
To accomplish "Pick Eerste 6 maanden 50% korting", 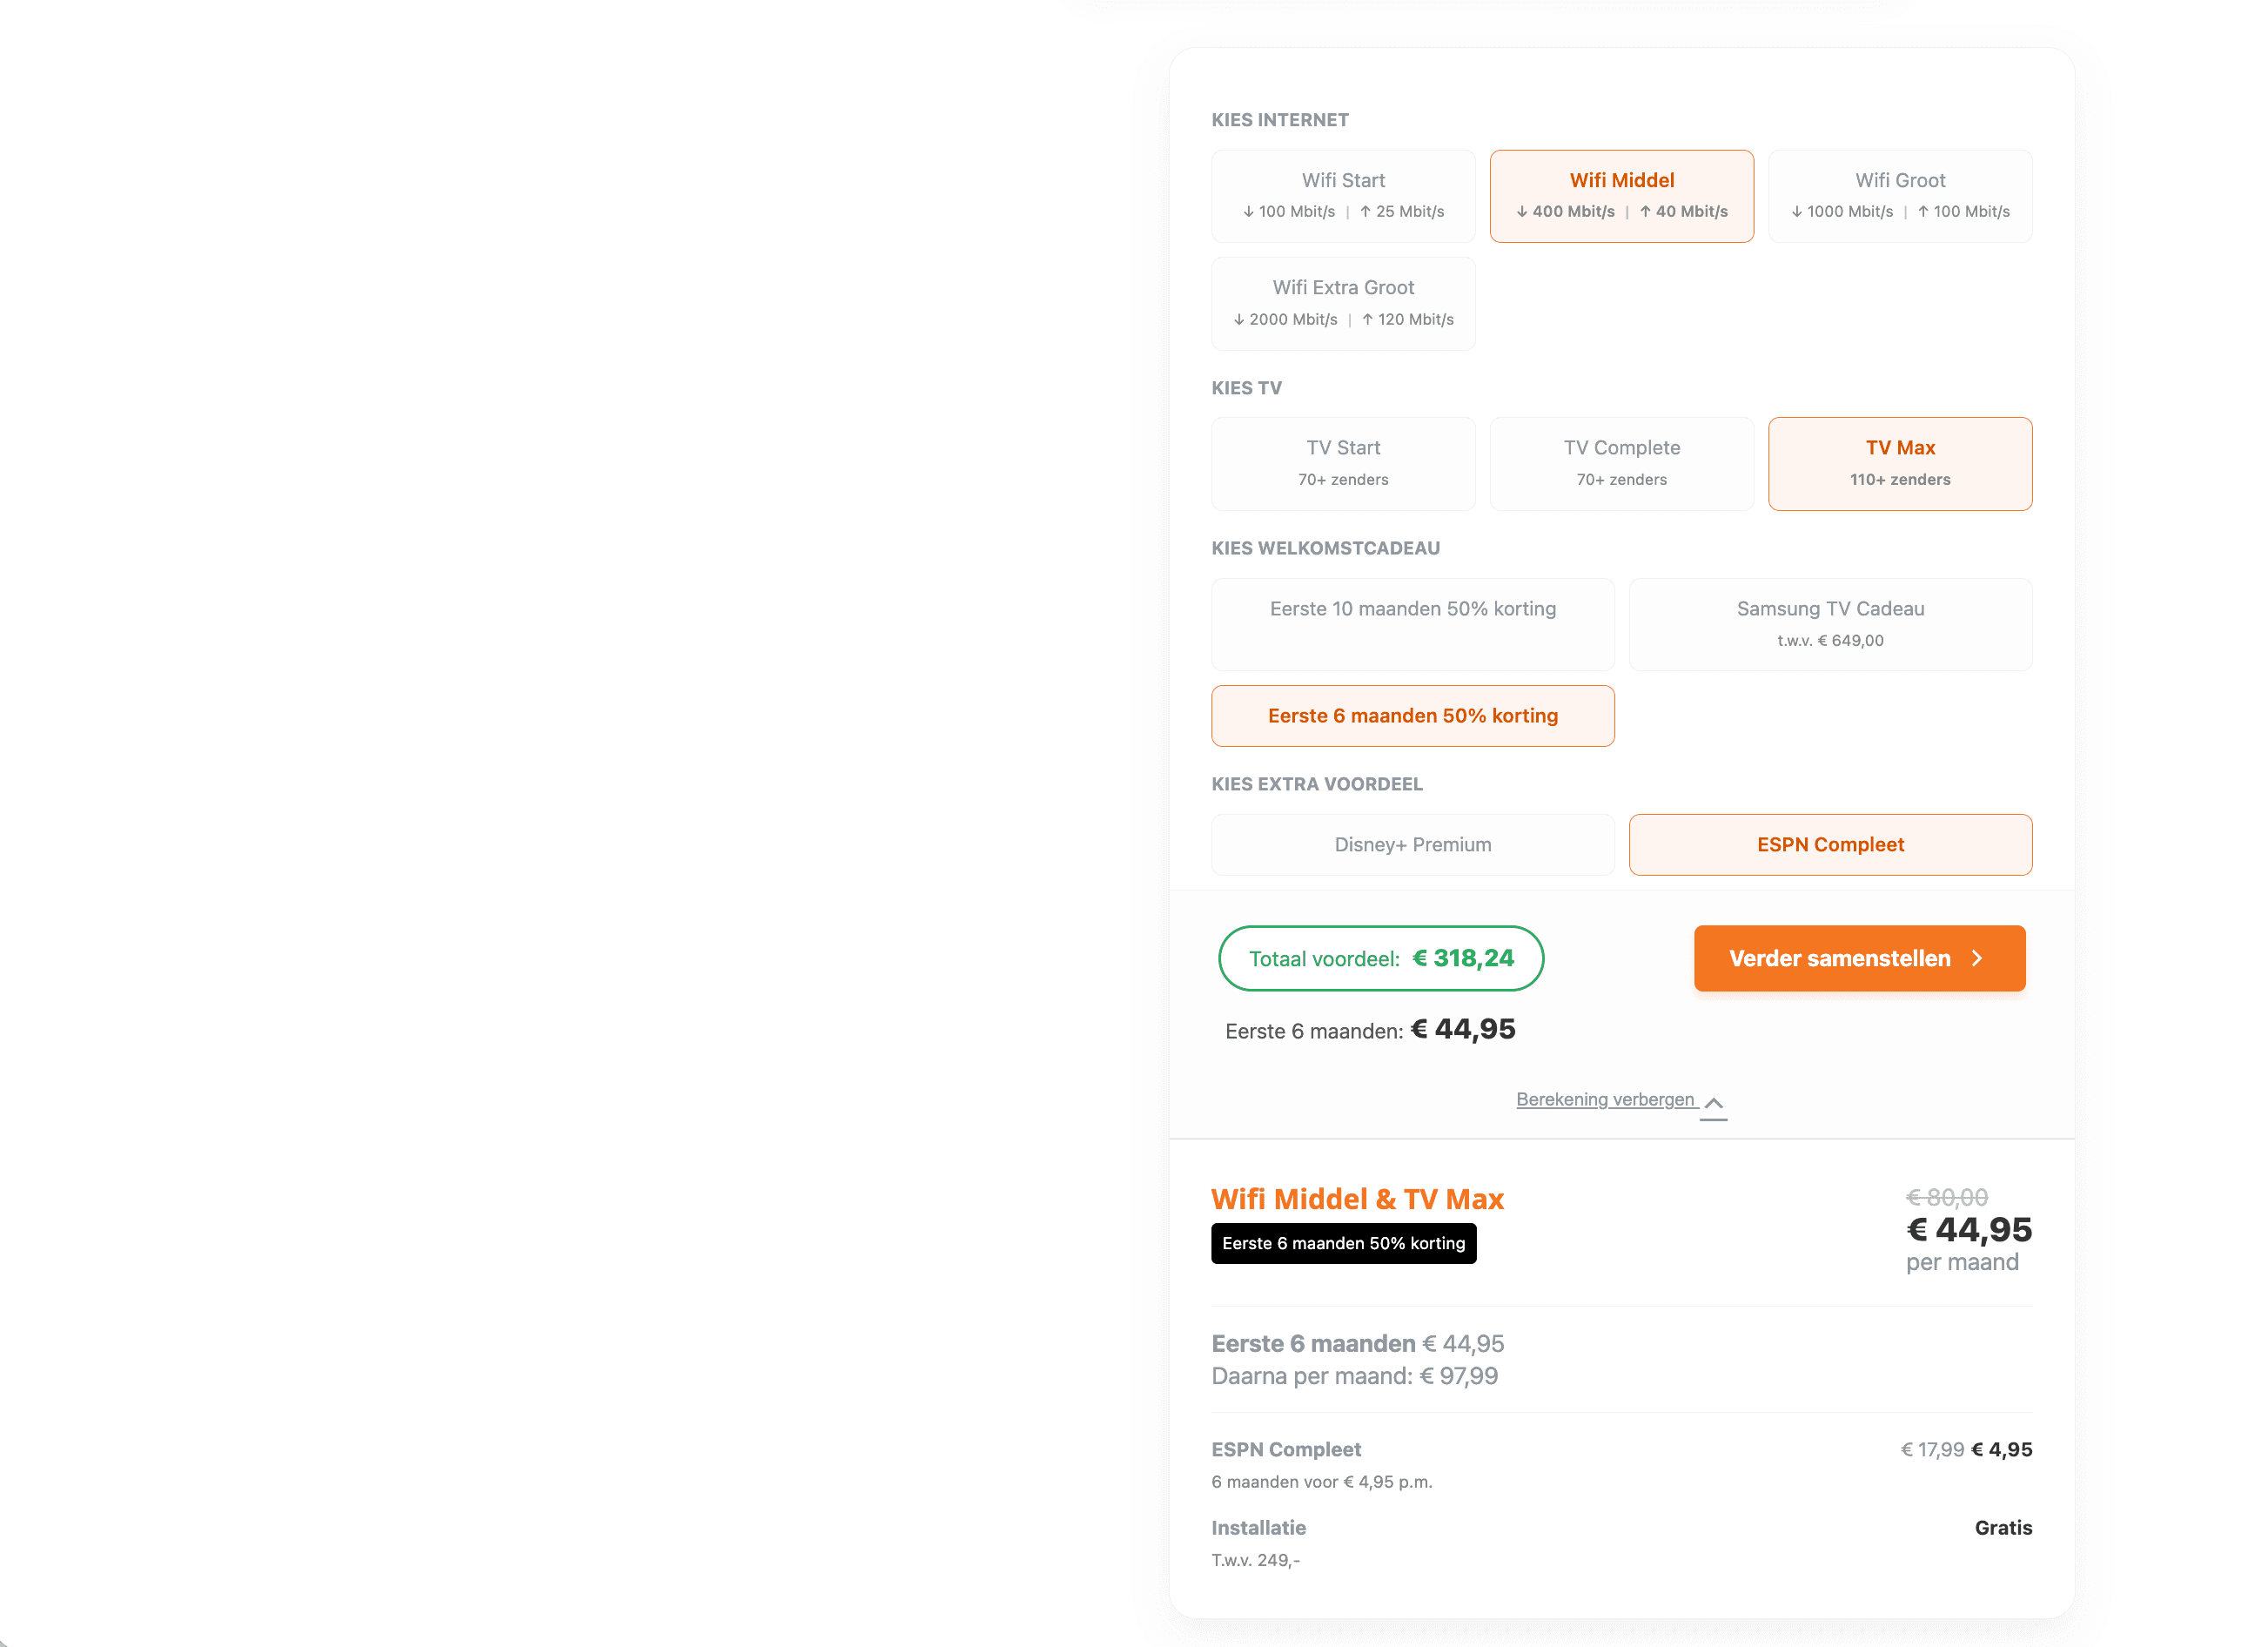I will 1412,715.
